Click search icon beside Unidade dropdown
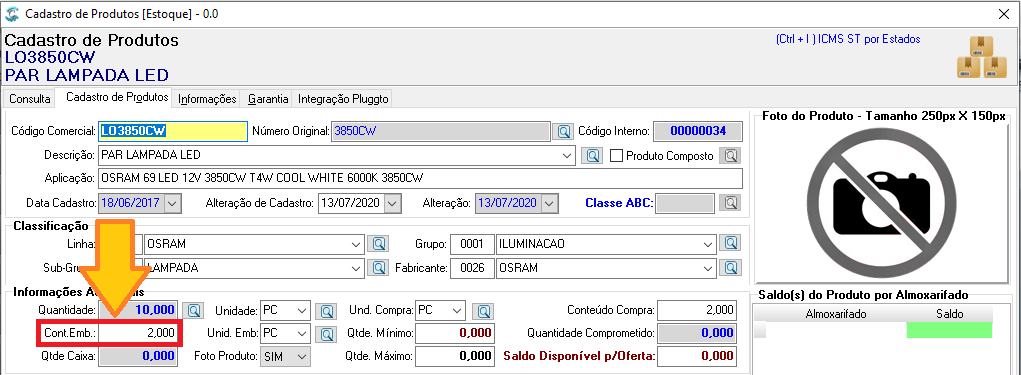Viewport: 1021px width, 375px height. [326, 311]
